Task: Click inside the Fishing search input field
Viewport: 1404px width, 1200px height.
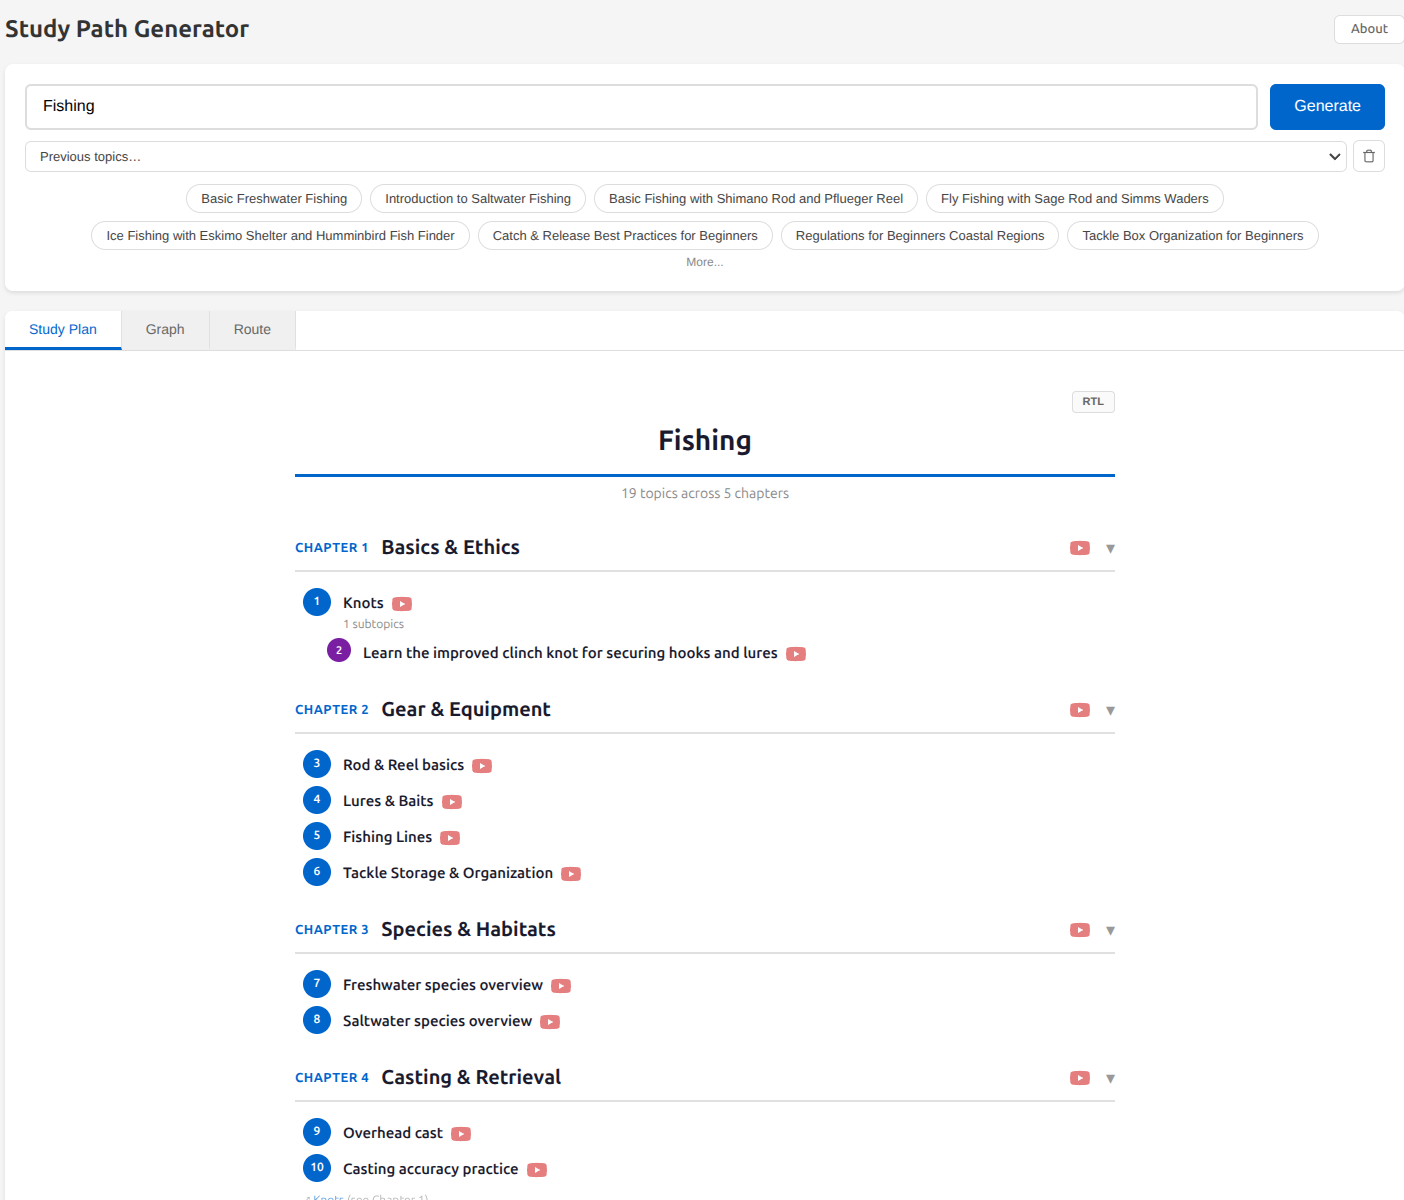Action: (x=640, y=106)
